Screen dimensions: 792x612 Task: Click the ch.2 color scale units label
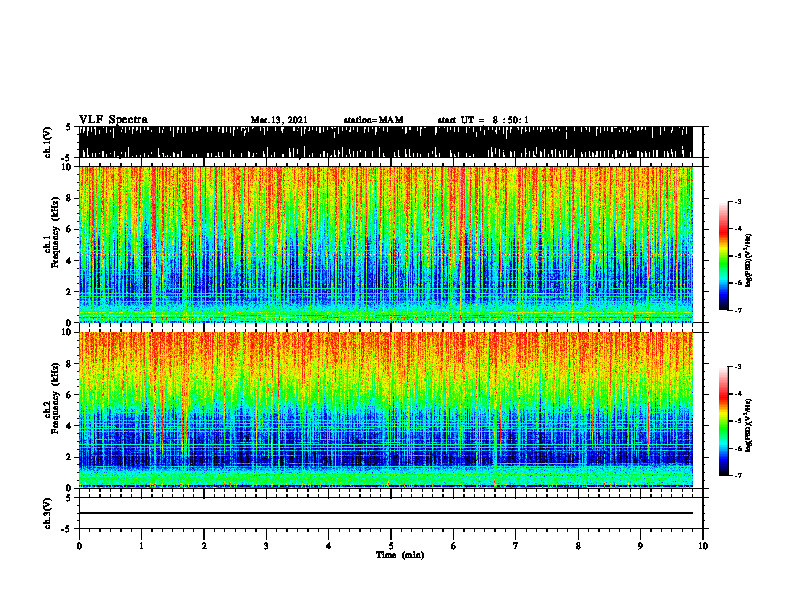(750, 426)
